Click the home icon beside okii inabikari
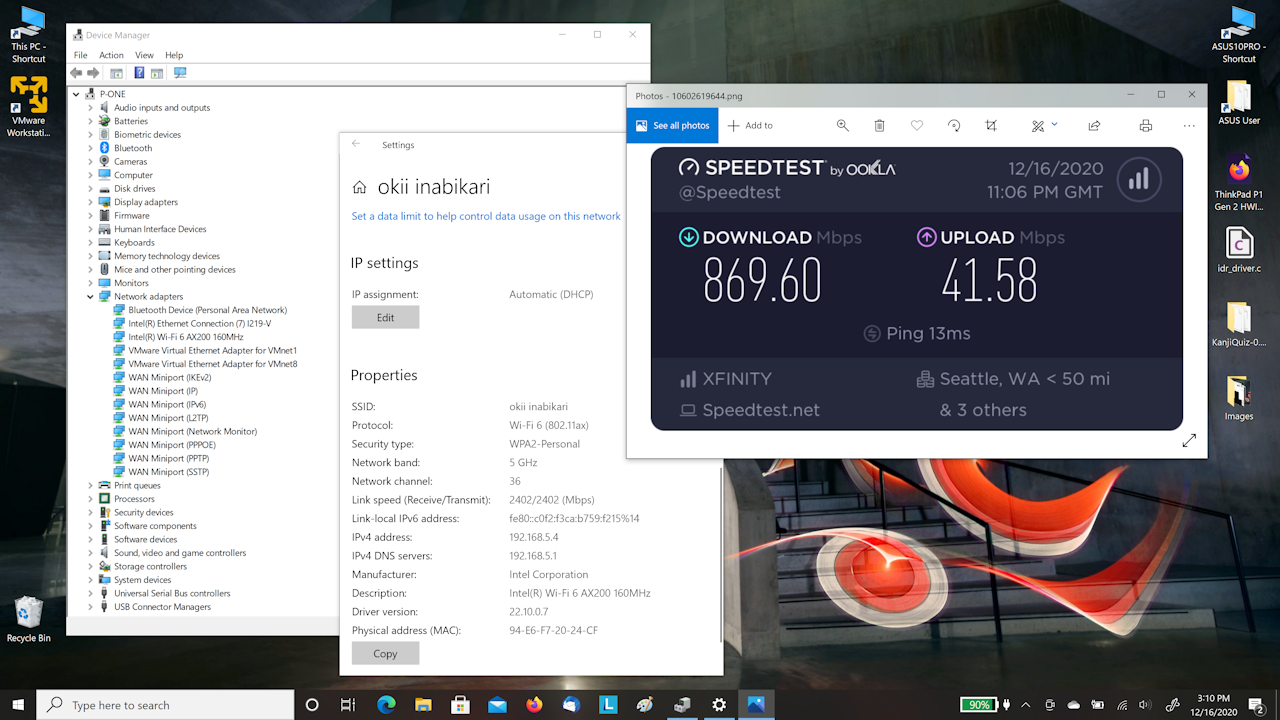The height and width of the screenshot is (720, 1280). 359,187
